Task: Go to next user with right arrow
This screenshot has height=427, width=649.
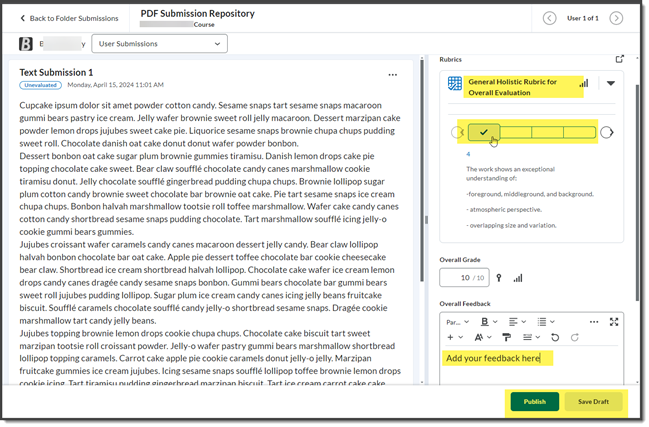Action: tap(616, 18)
